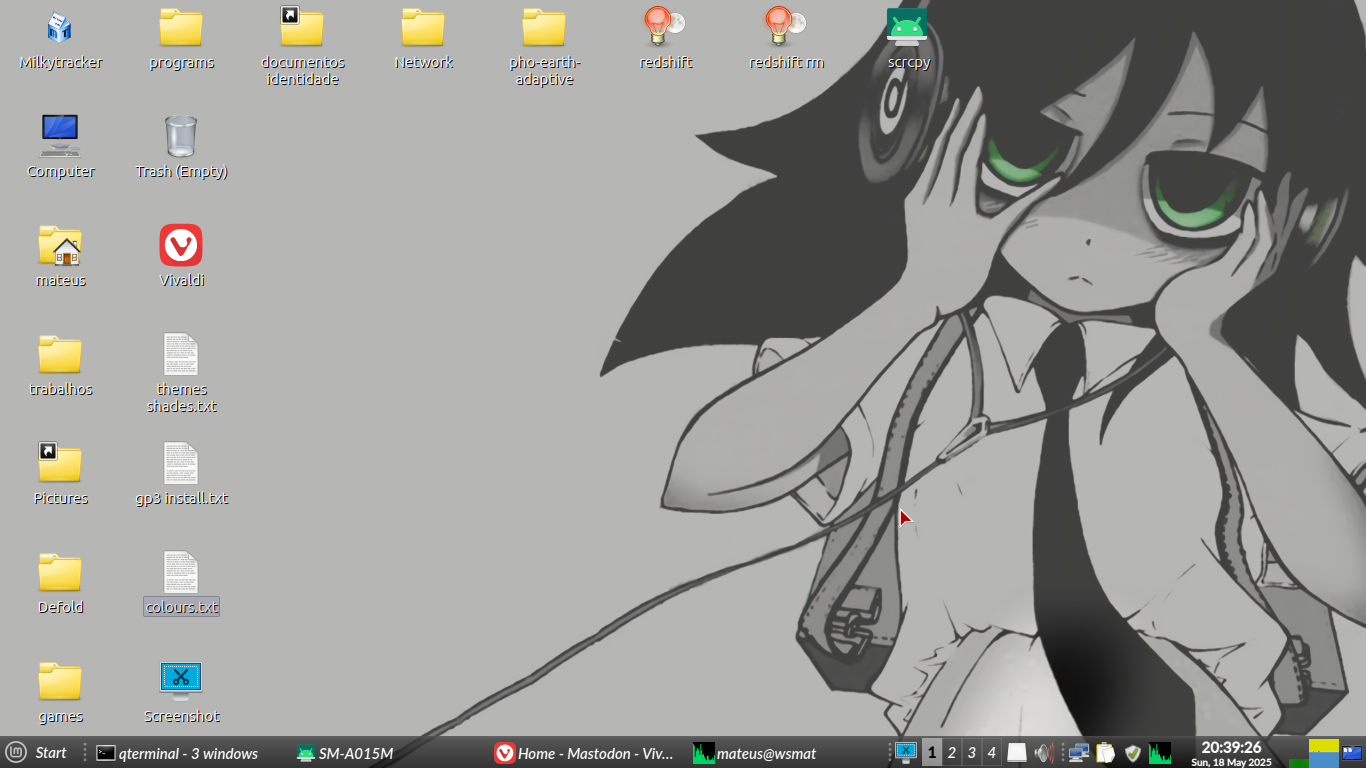Viewport: 1366px width, 768px height.
Task: Click the clock showing 20:39:26
Action: coord(1231,753)
